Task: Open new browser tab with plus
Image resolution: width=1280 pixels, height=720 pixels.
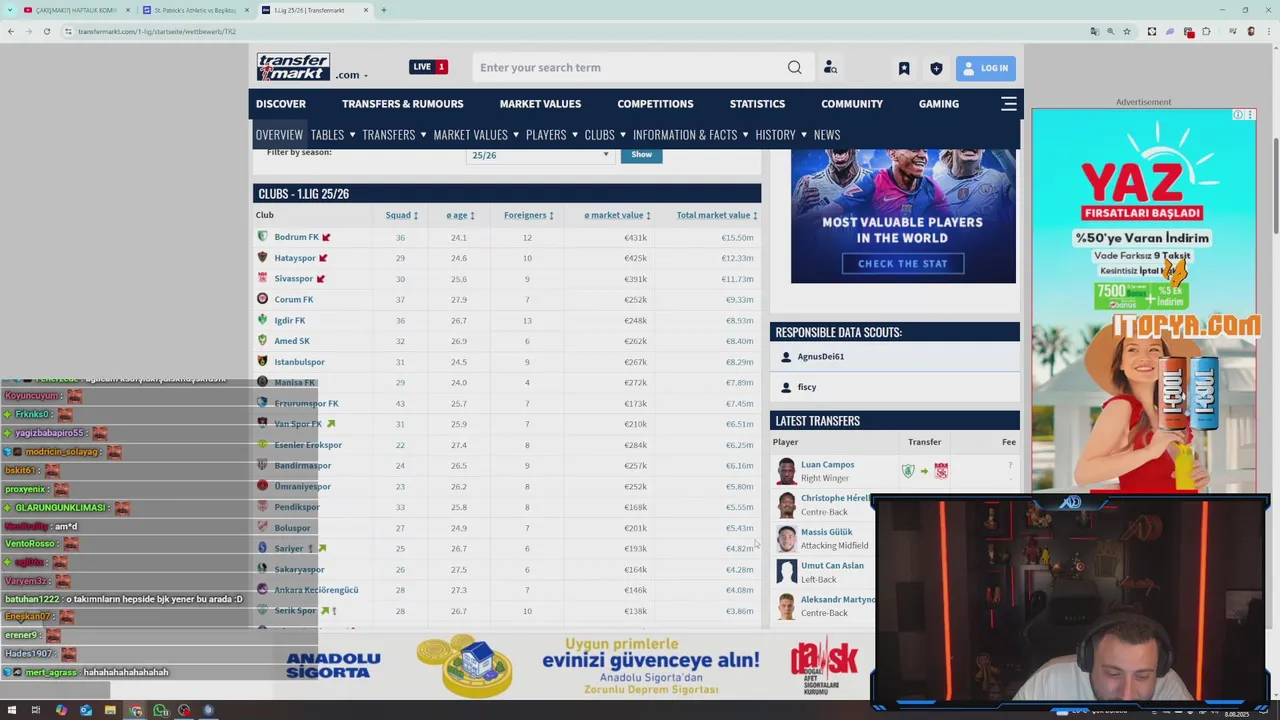Action: click(x=384, y=10)
